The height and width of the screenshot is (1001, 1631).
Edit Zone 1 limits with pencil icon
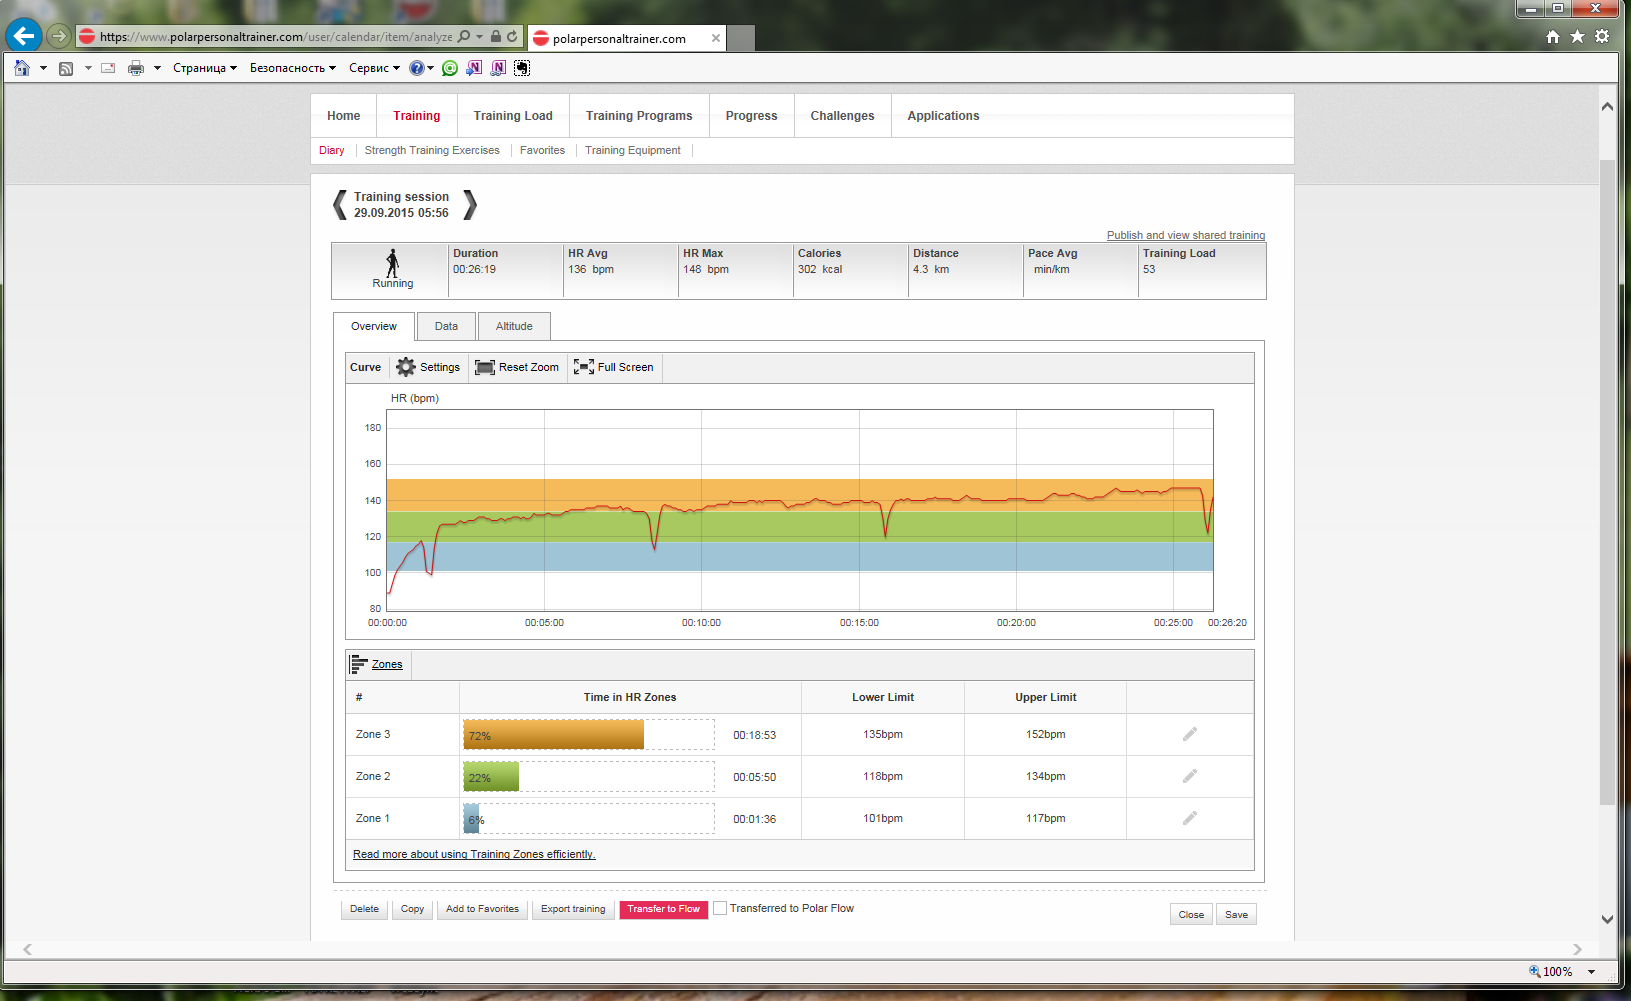pyautogui.click(x=1189, y=818)
